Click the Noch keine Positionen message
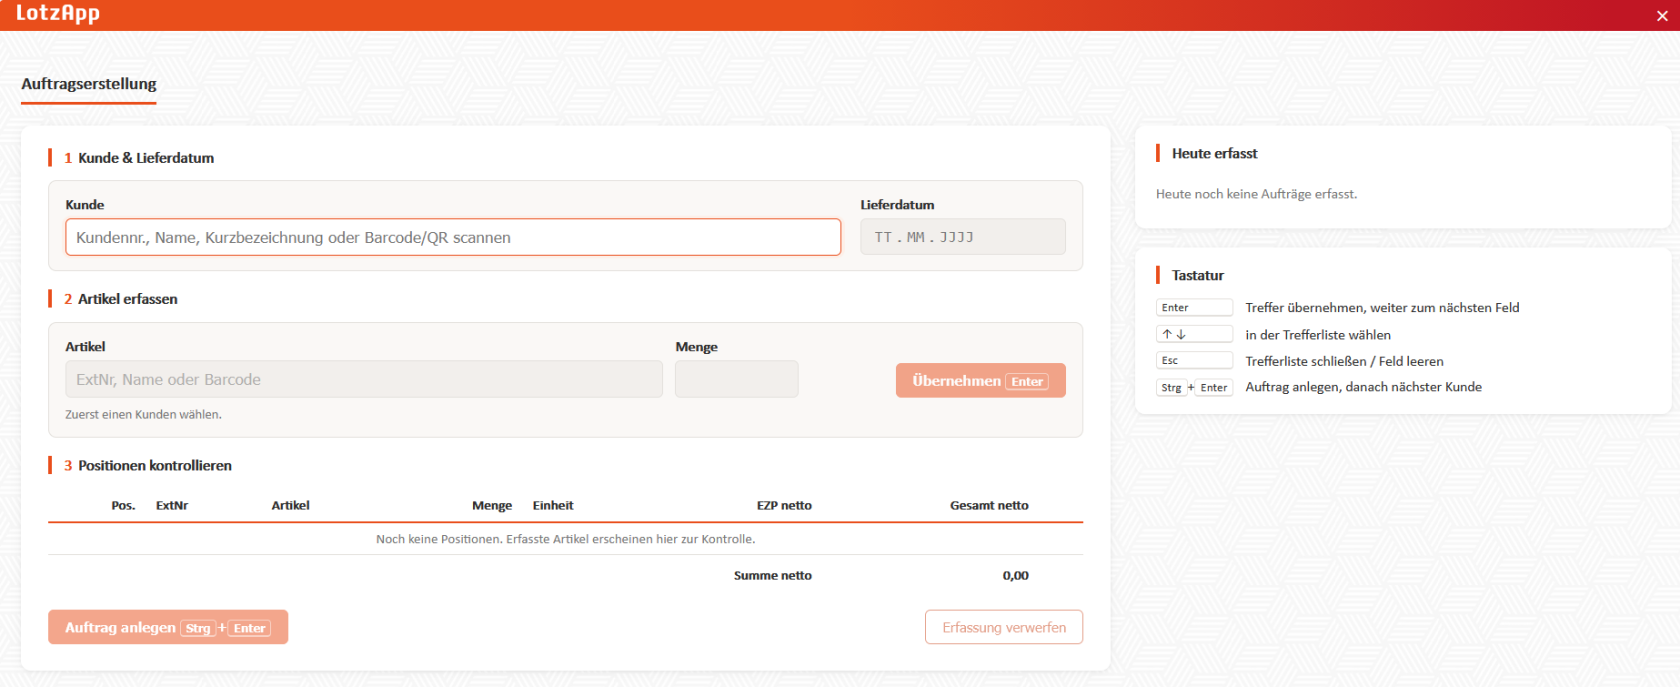Image resolution: width=1680 pixels, height=687 pixels. 566,539
